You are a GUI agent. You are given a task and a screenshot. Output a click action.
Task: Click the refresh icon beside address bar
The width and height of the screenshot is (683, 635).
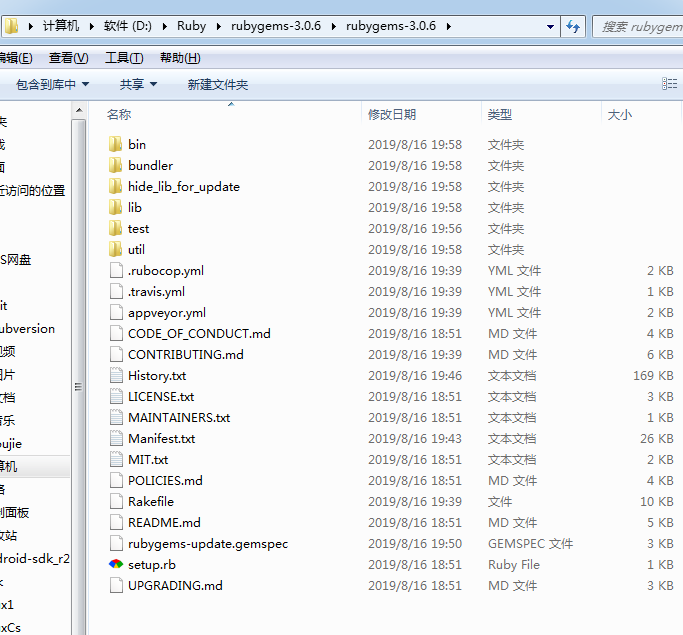click(x=573, y=27)
